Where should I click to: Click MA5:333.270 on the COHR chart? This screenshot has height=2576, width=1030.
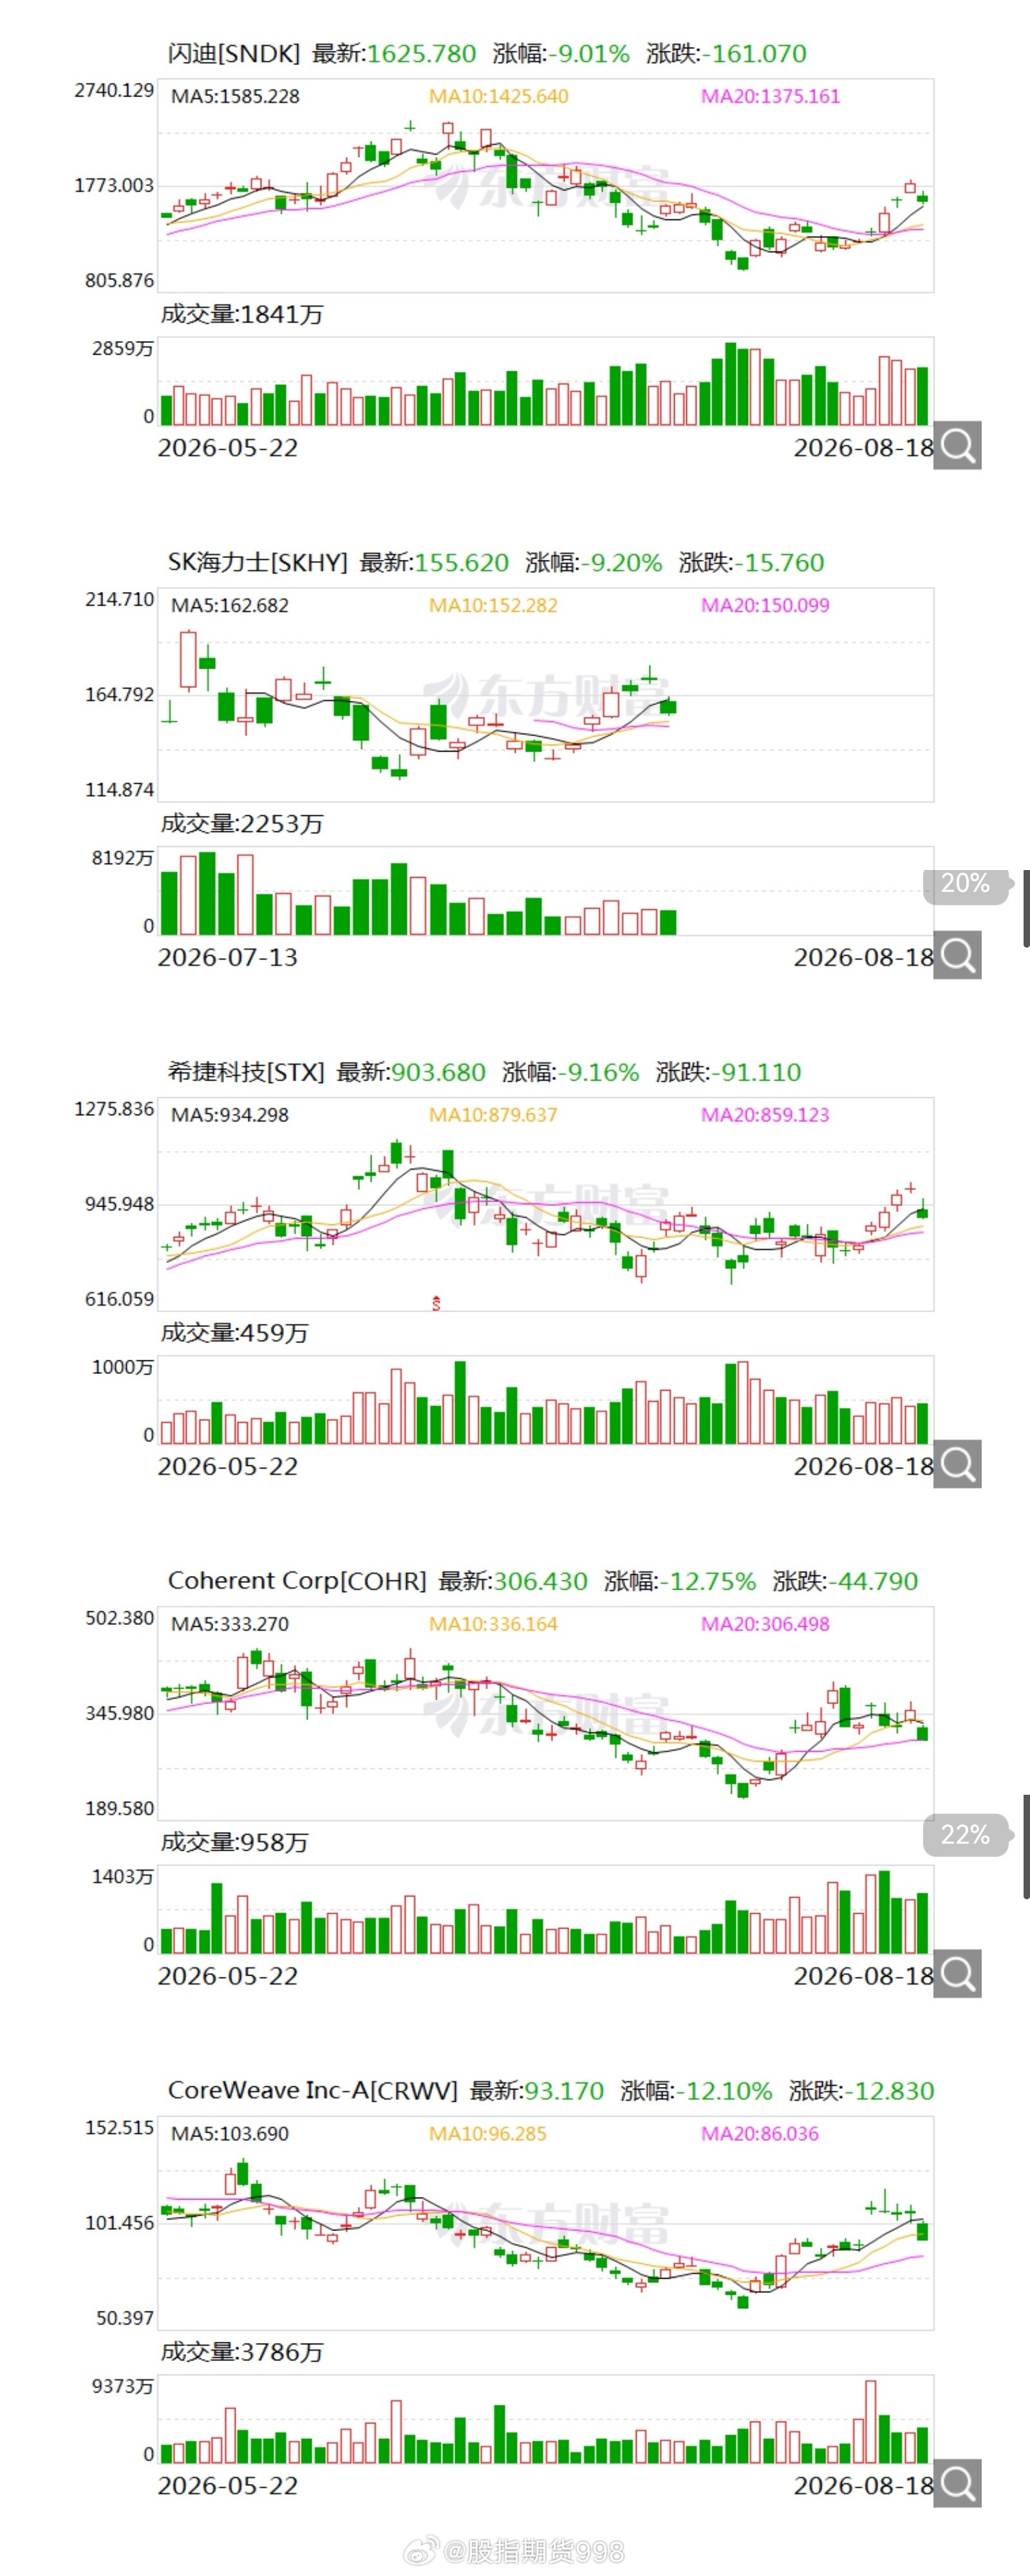230,1624
